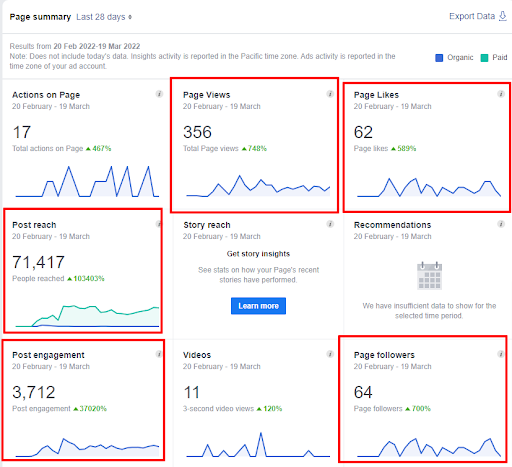Click the 3,712 post engagement value
The height and width of the screenshot is (467, 512).
(34, 392)
